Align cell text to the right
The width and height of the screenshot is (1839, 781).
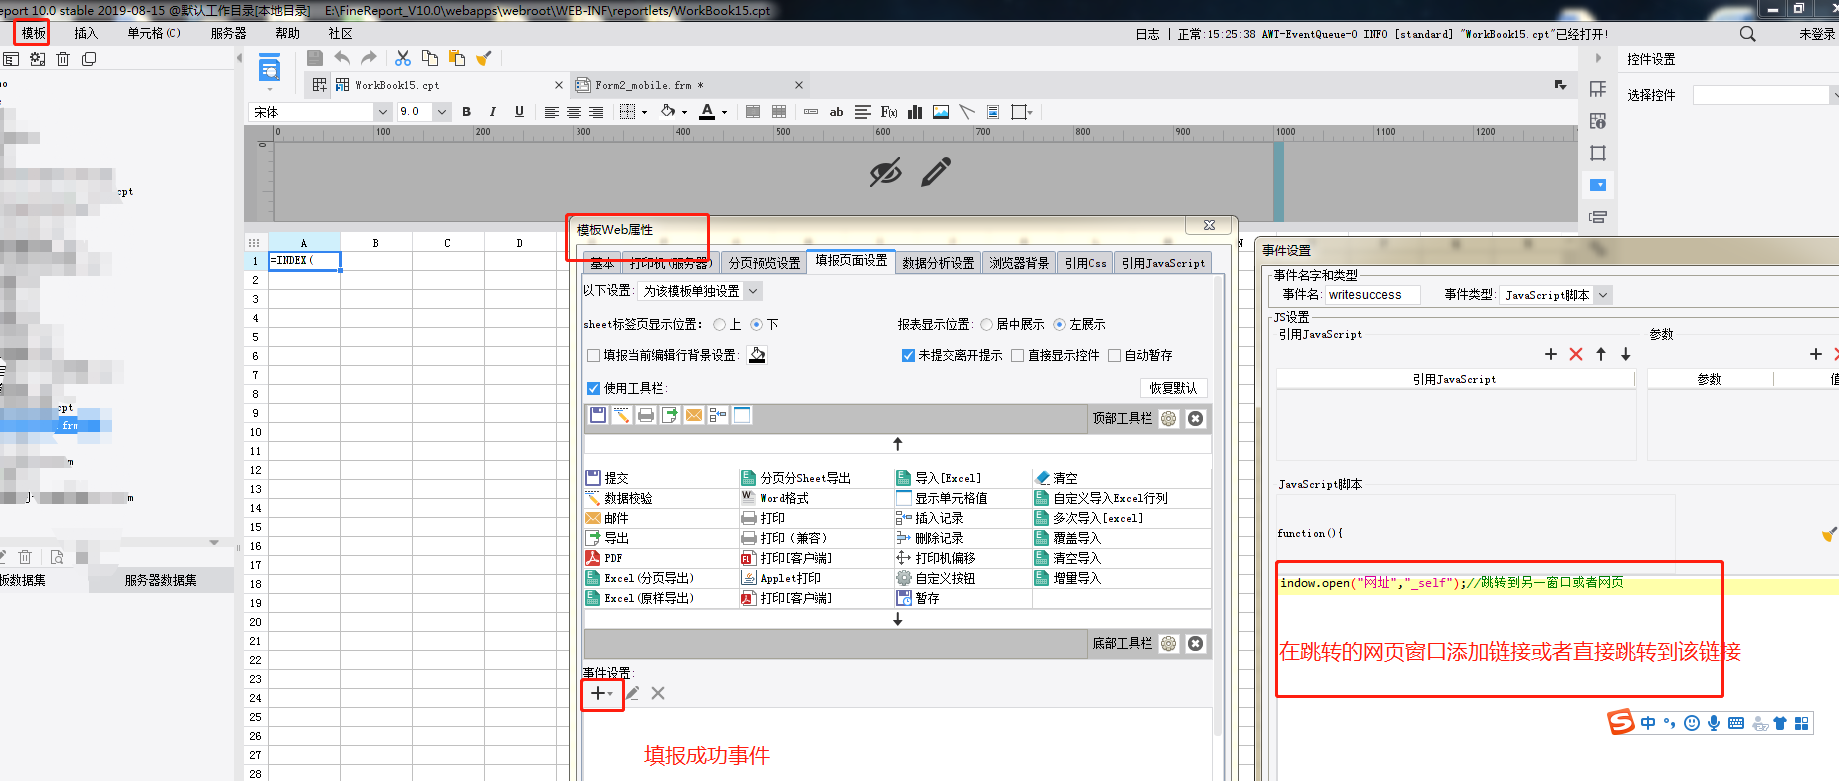point(596,112)
